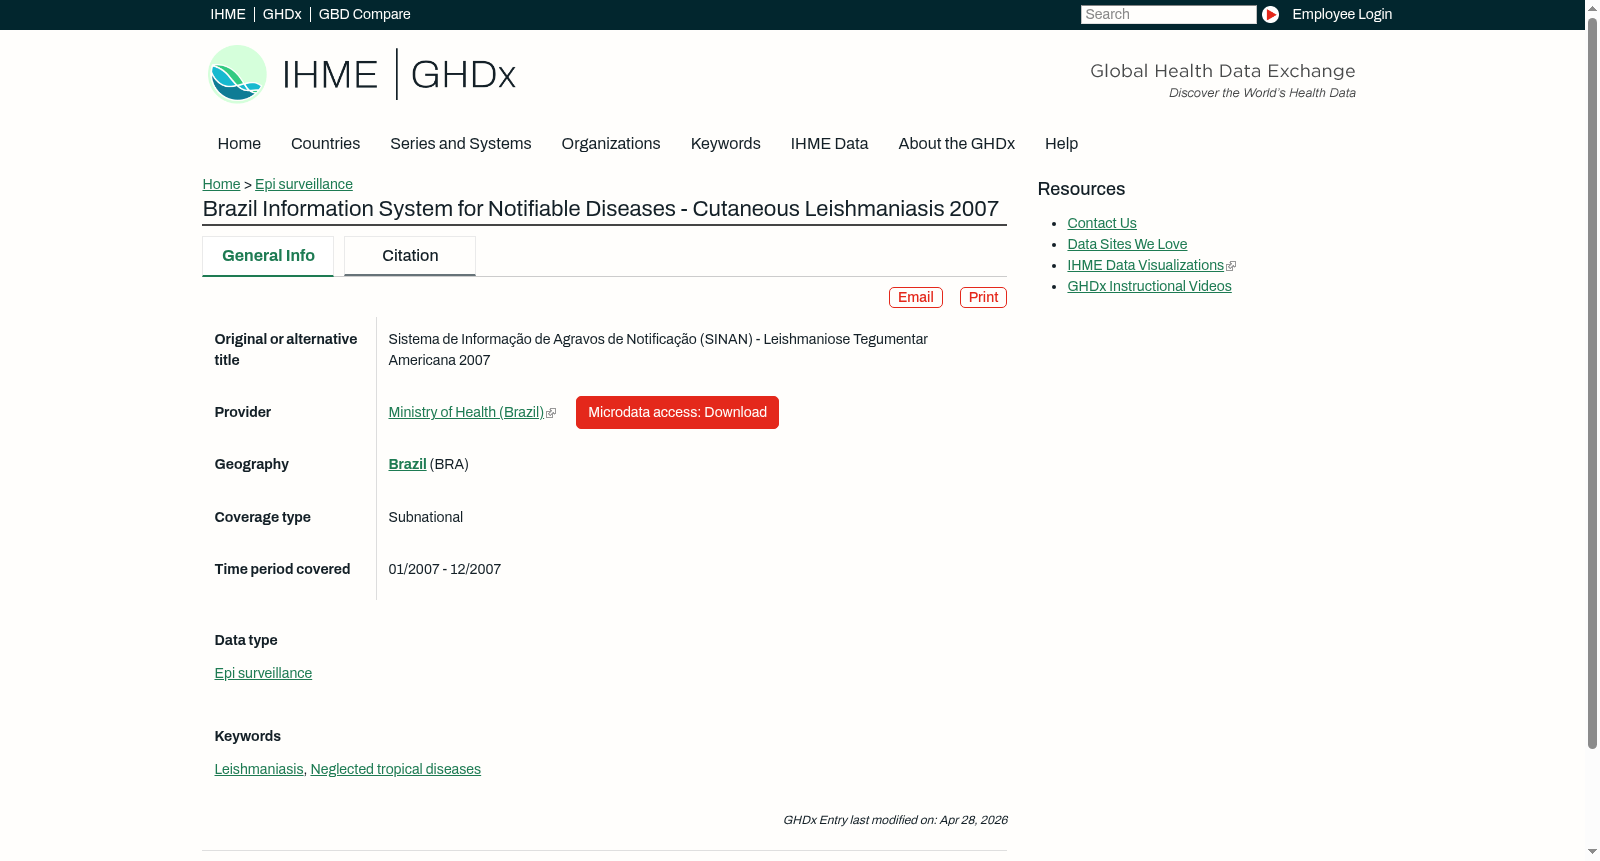Screen dimensions: 1600x861
Task: Open Series and Systems menu item
Action: click(460, 144)
